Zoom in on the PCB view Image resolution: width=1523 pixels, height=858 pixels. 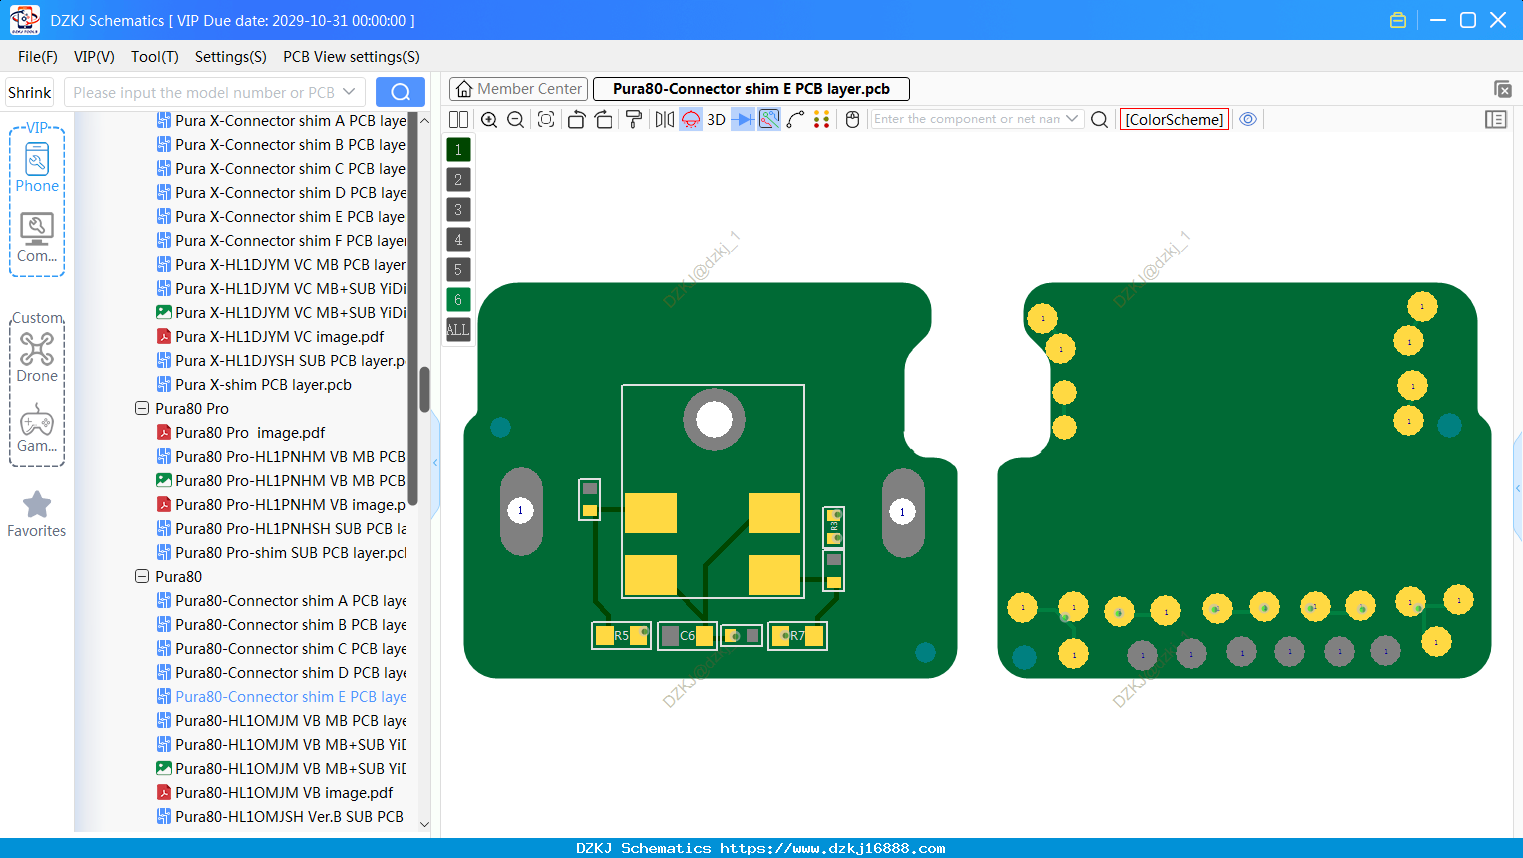tap(489, 119)
